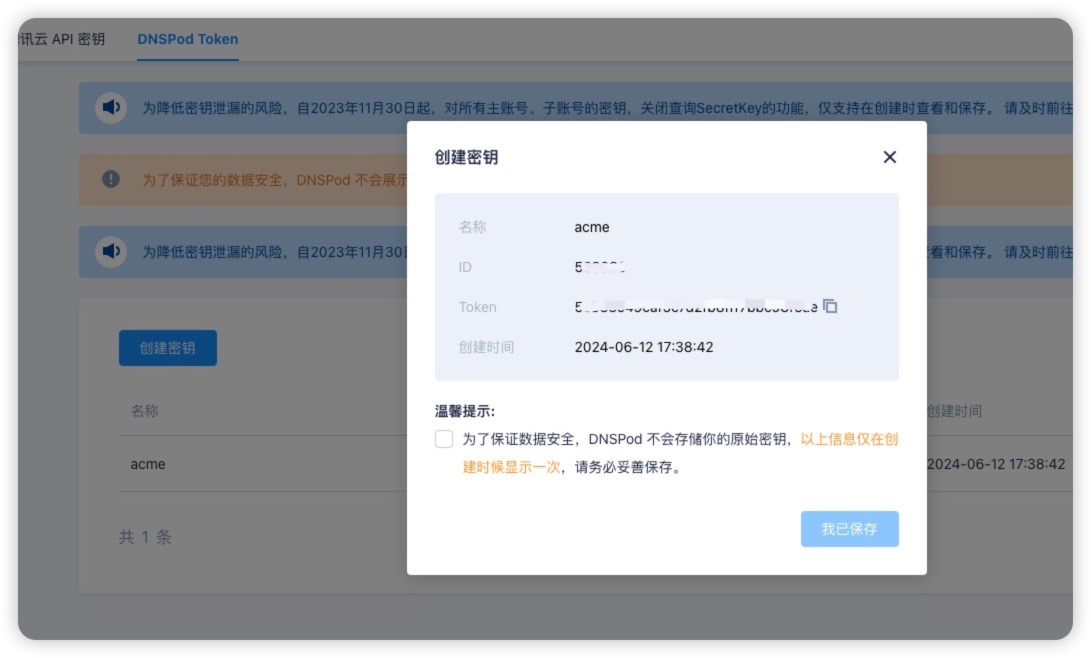The image size is (1091, 658).
Task: Close the 创建密钥 dialog with X
Action: click(889, 157)
